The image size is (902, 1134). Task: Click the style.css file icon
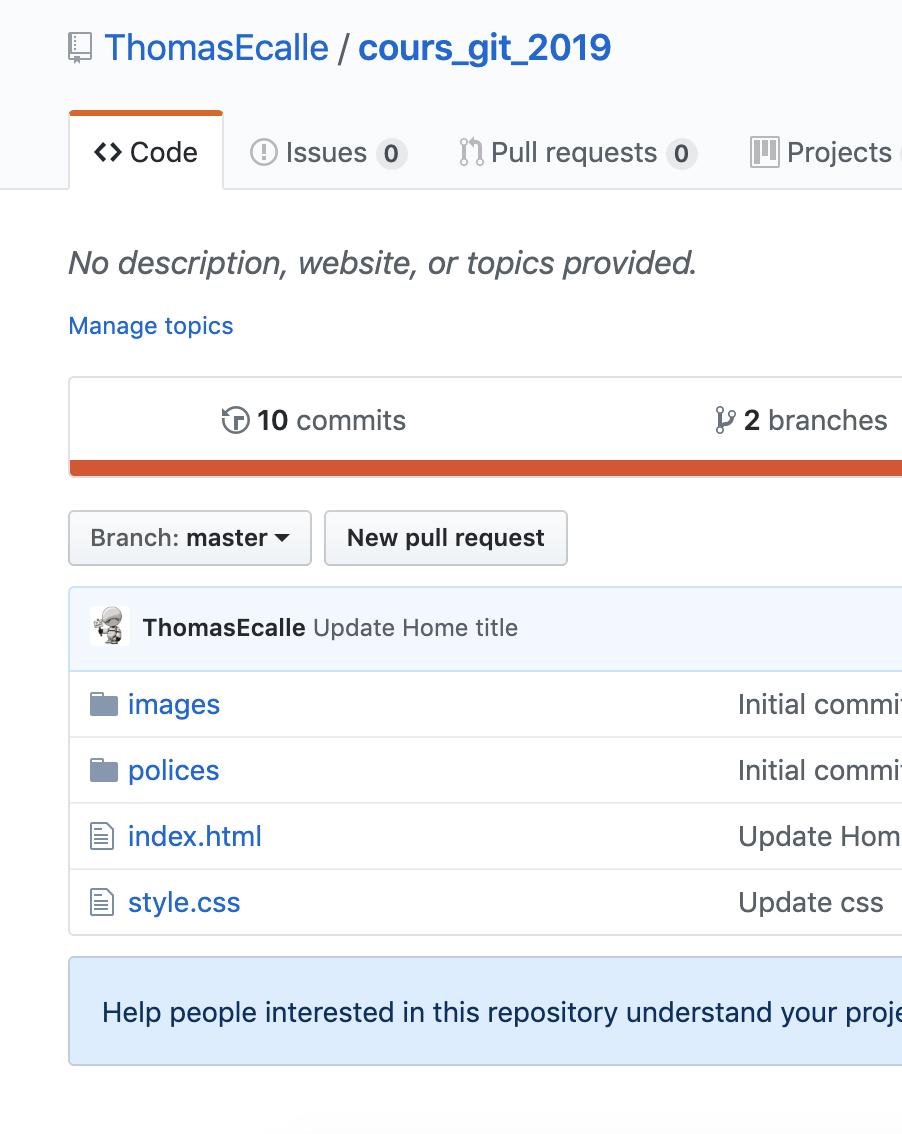[x=102, y=903]
